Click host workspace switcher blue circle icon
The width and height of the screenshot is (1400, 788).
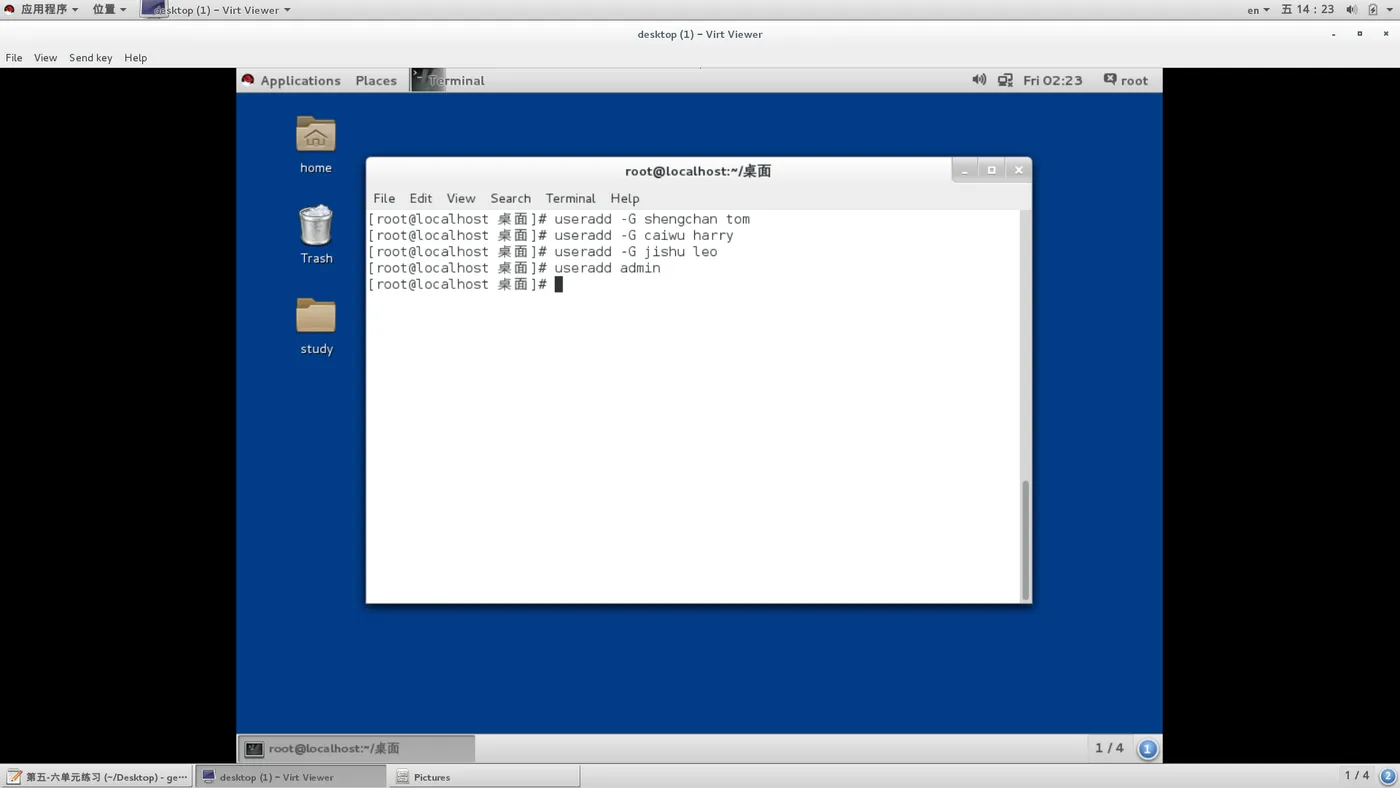pyautogui.click(x=1388, y=776)
